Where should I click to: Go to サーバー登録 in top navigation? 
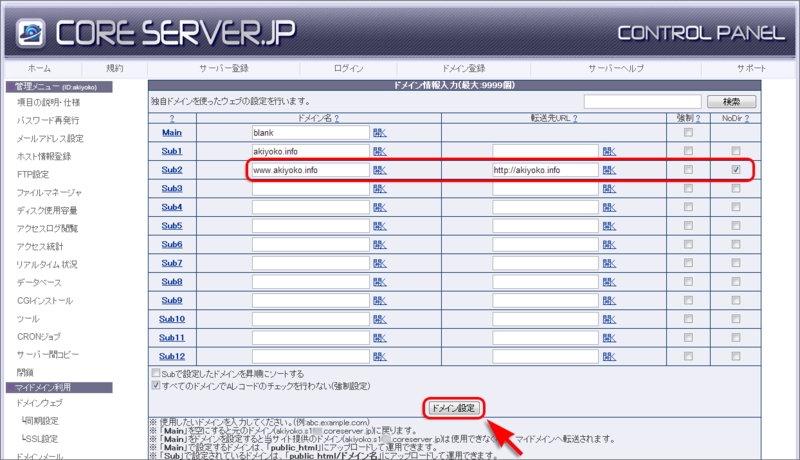(x=223, y=68)
